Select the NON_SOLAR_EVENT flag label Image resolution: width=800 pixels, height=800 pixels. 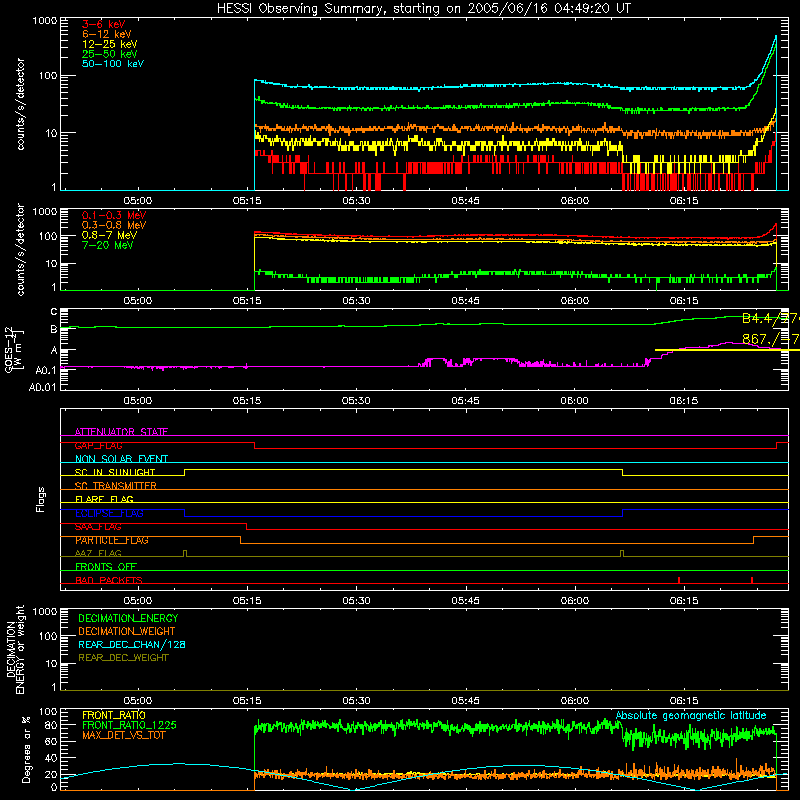[121, 459]
